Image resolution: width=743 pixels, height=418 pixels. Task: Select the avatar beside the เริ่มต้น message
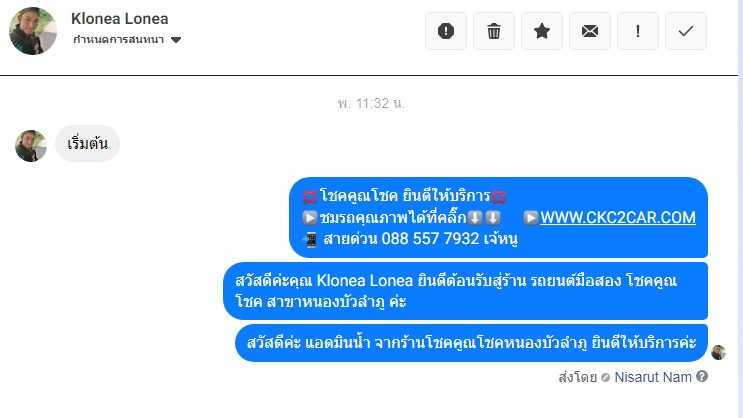(31, 146)
